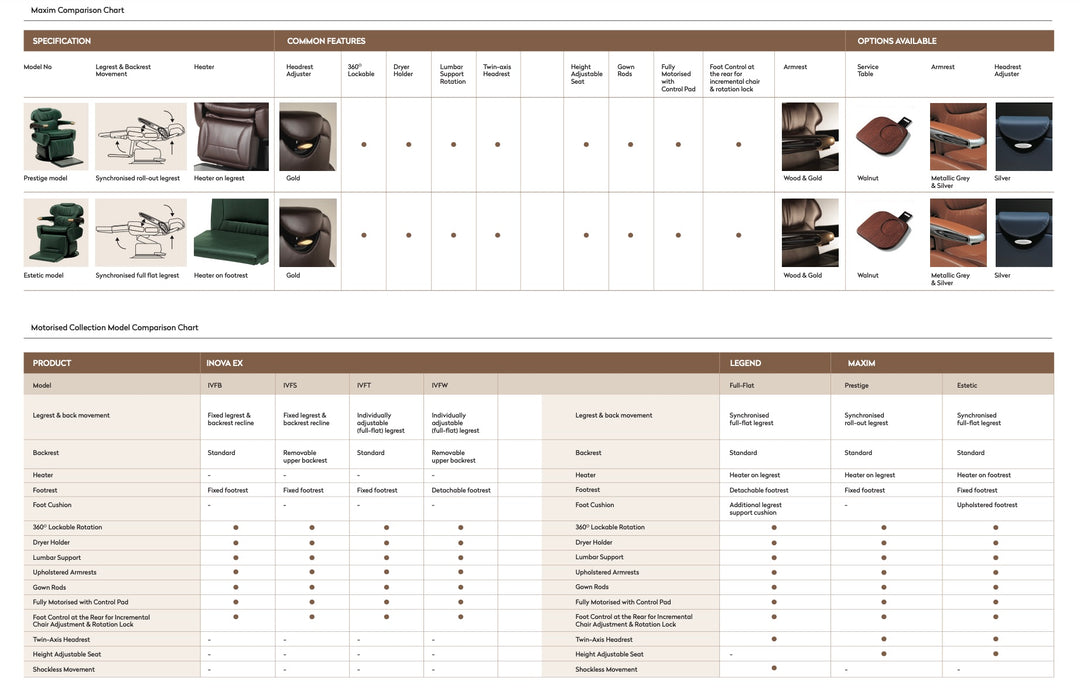
Task: Select the OPTIONS AVAILABLE header band
Action: (x=950, y=41)
